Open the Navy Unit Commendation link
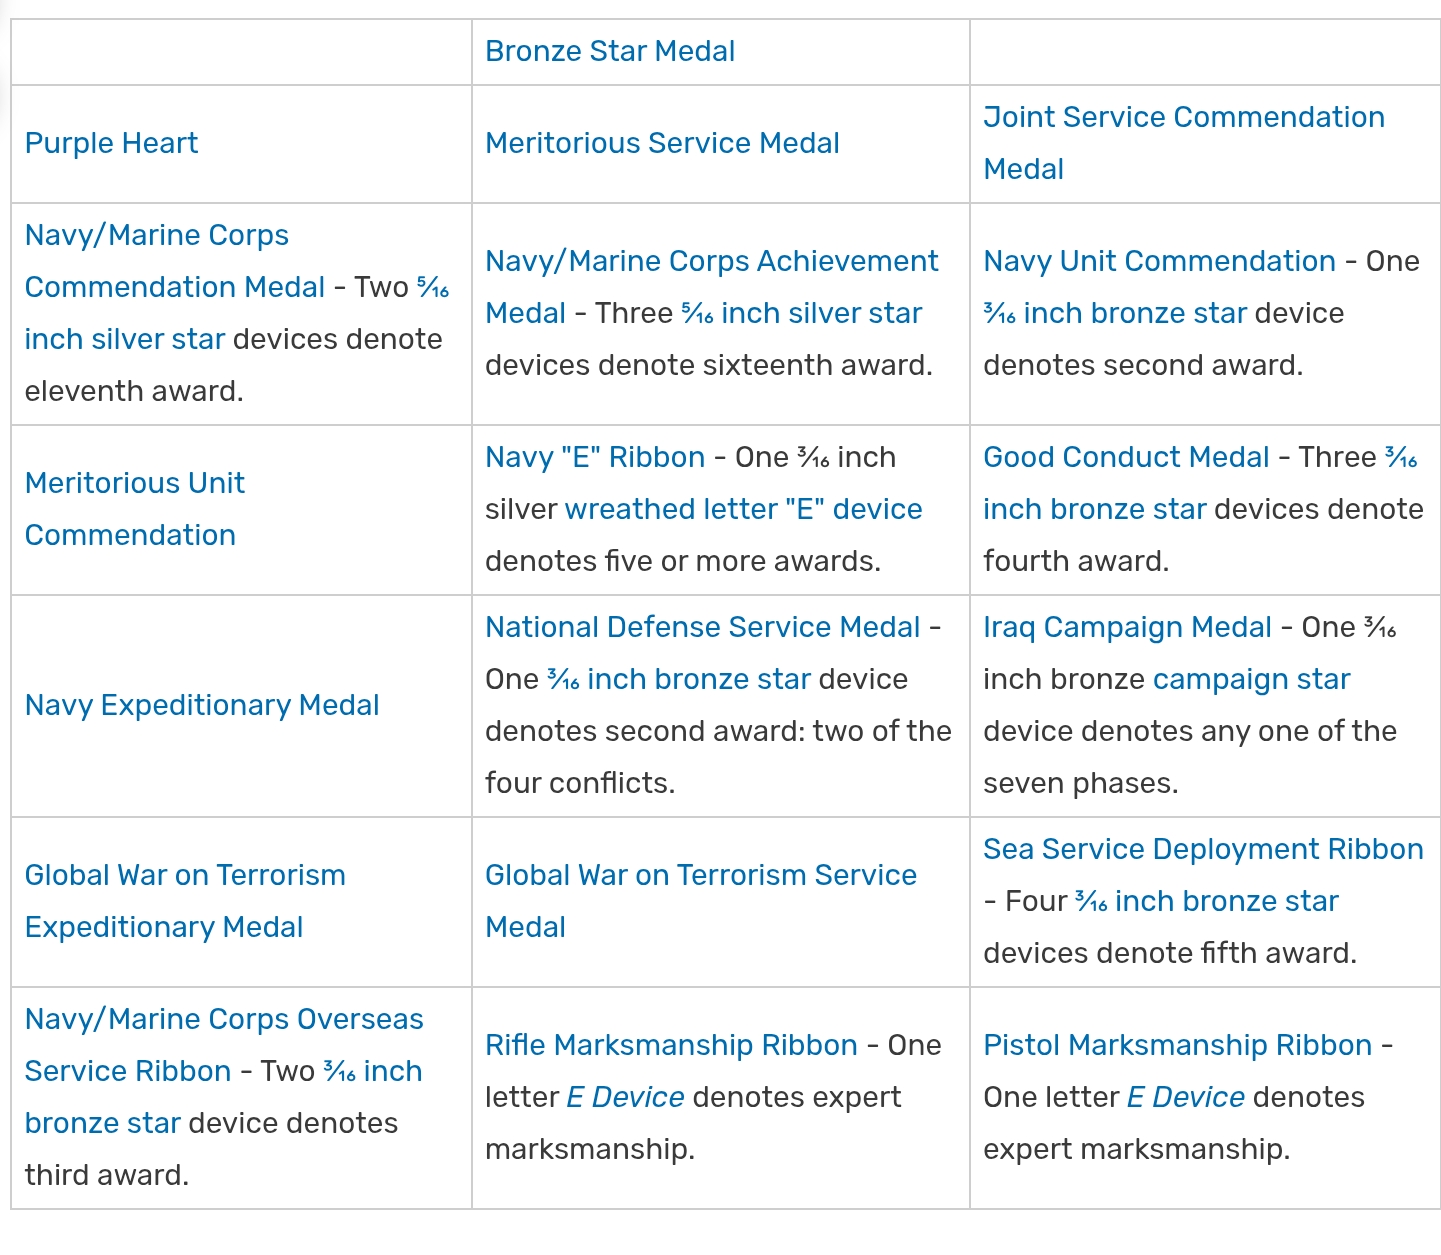The width and height of the screenshot is (1441, 1255). [x=1159, y=261]
